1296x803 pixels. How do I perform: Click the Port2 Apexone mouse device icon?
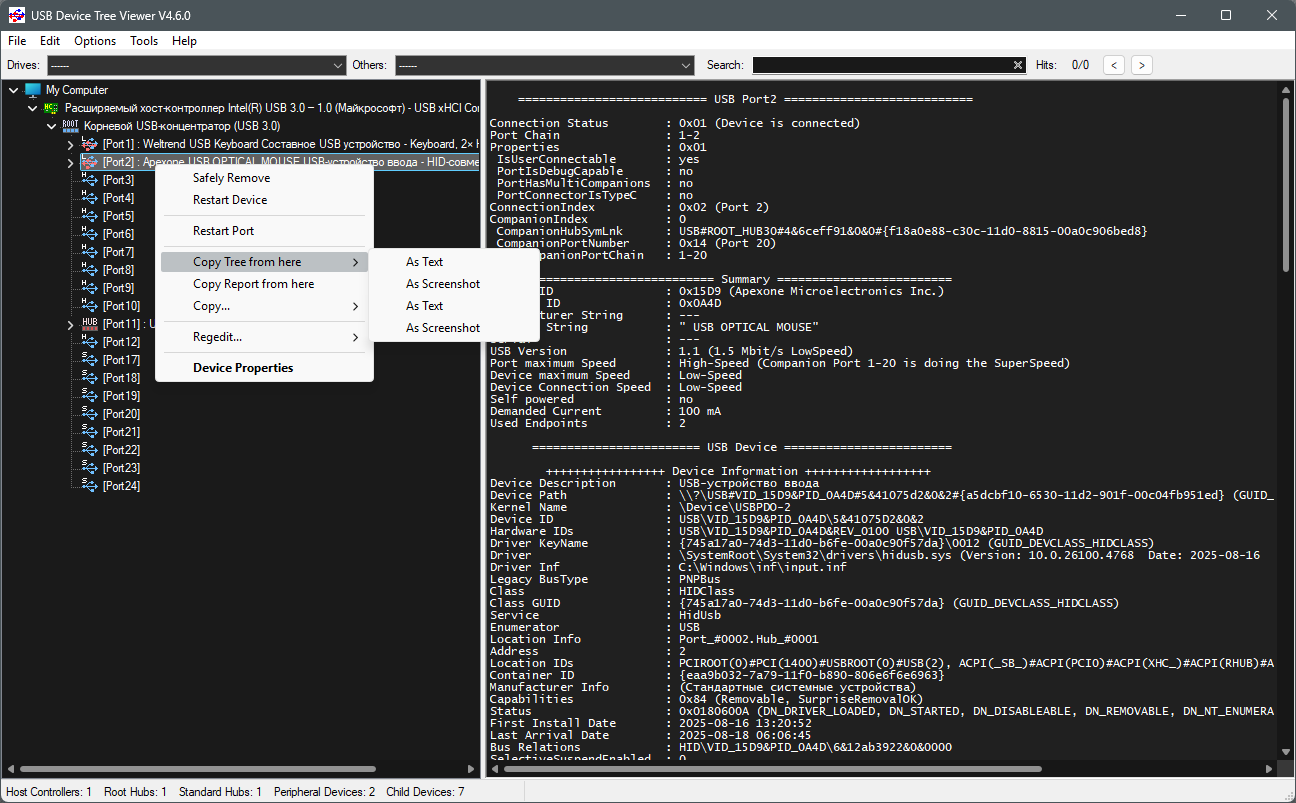[89, 162]
